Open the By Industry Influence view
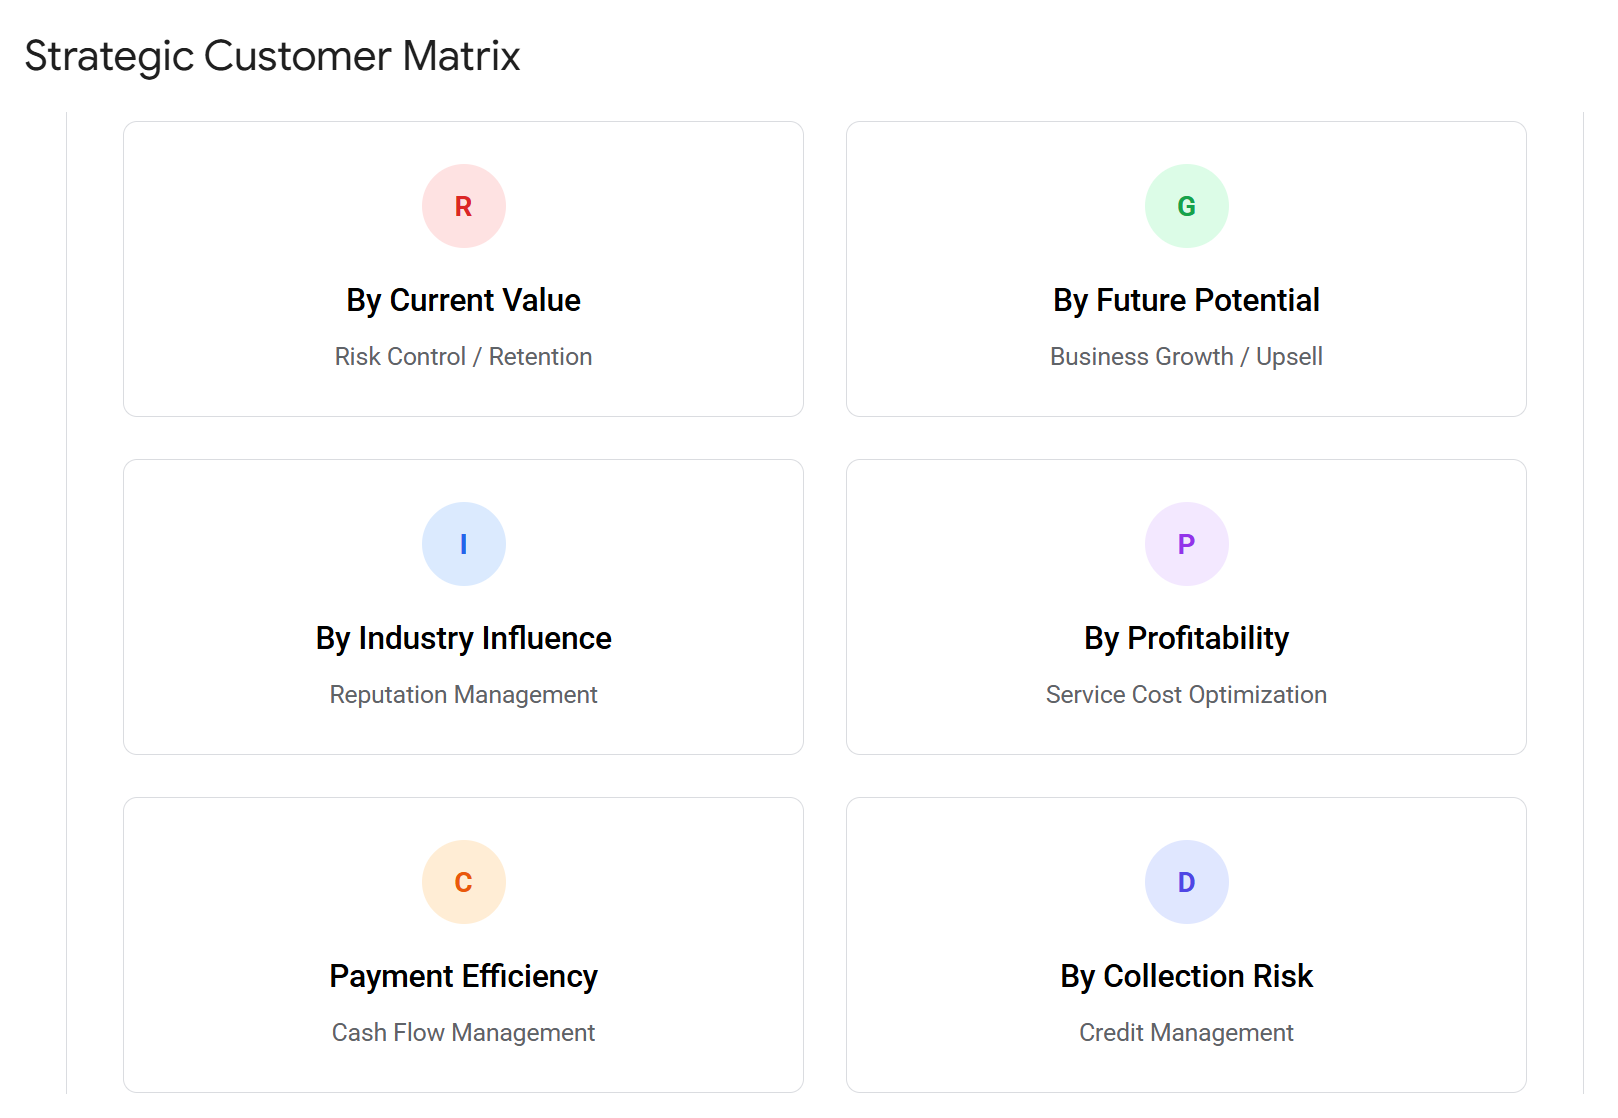1618x1118 pixels. coord(463,637)
